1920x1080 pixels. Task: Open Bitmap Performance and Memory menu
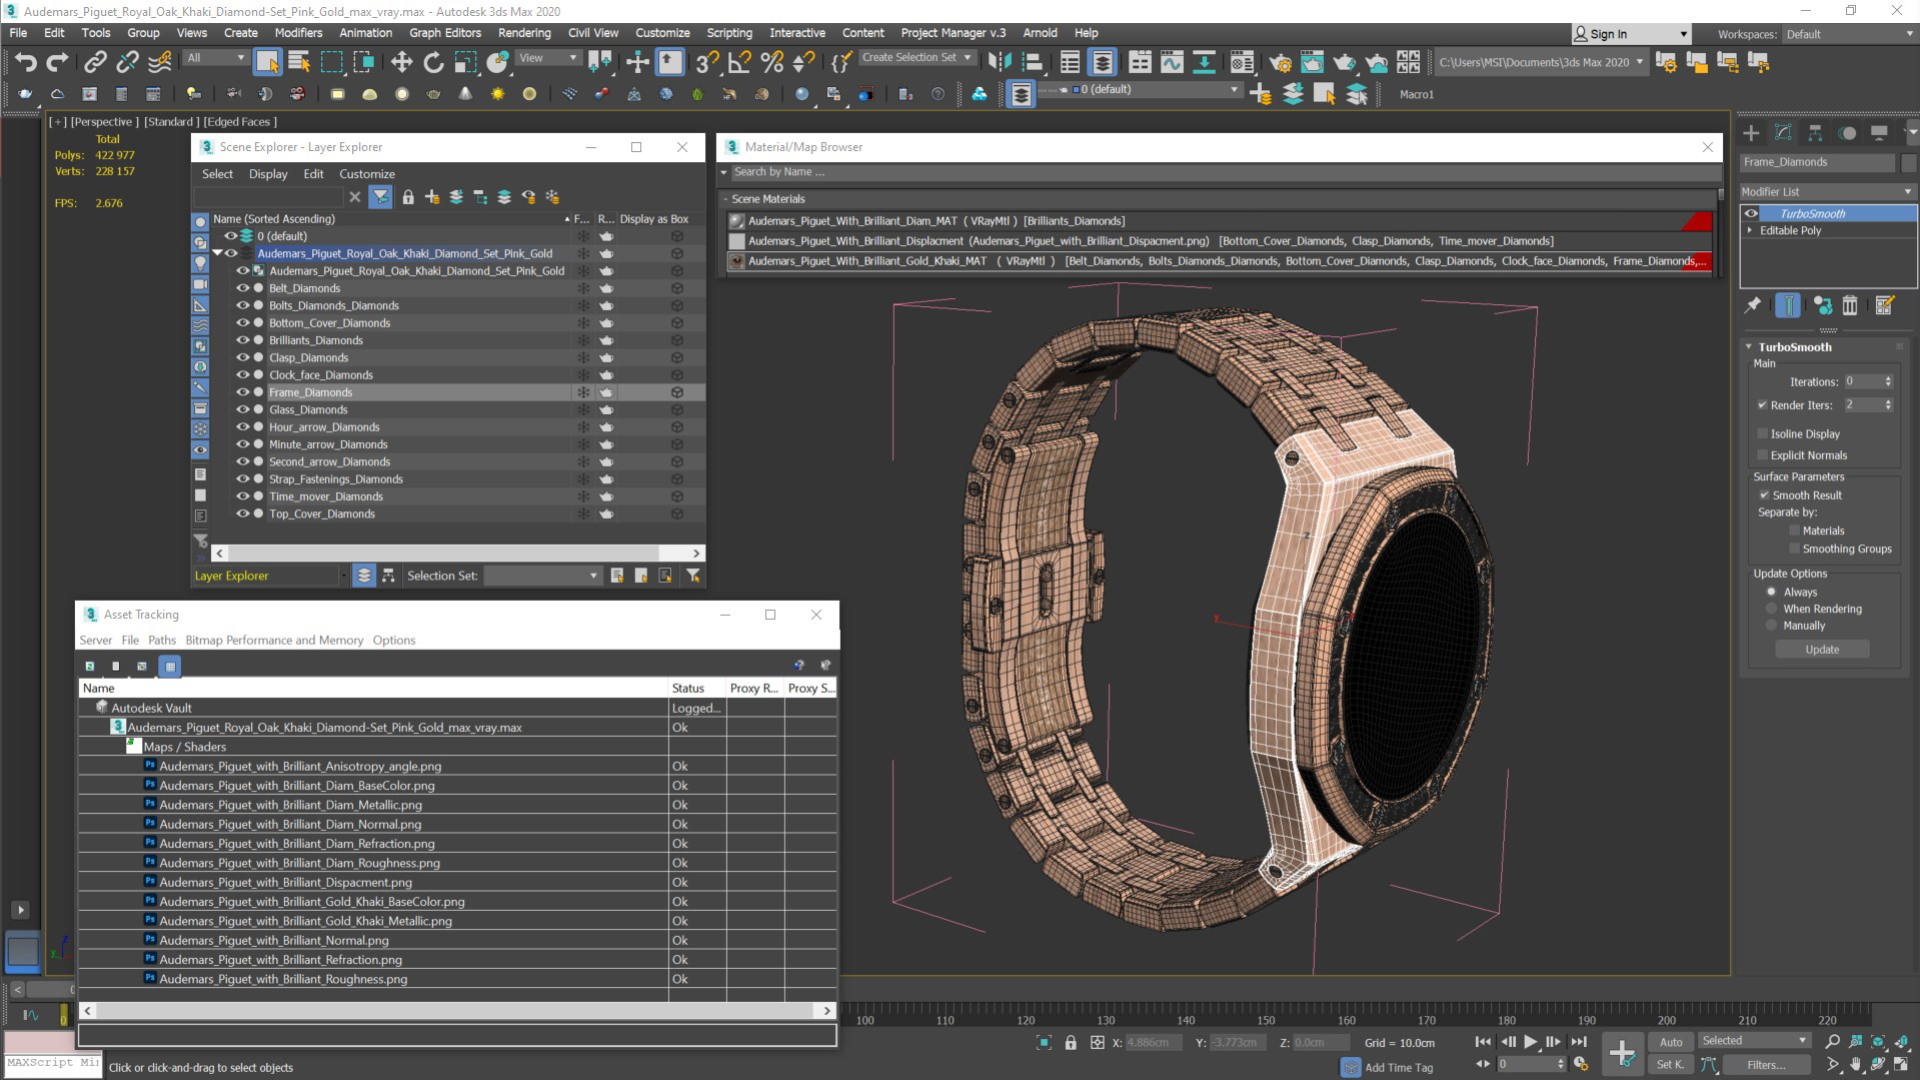[274, 640]
